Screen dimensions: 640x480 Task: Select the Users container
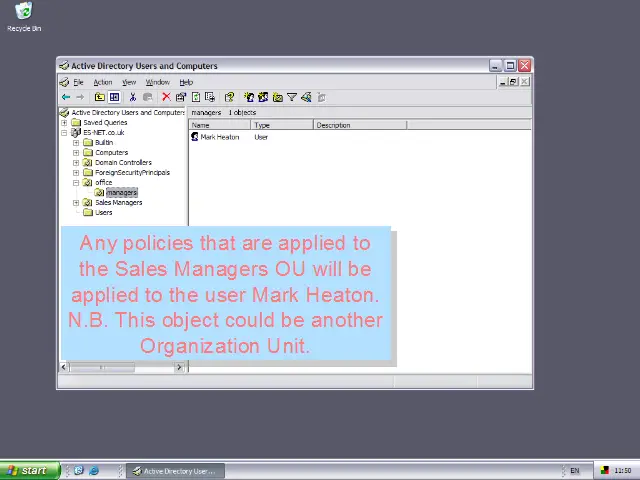103,213
